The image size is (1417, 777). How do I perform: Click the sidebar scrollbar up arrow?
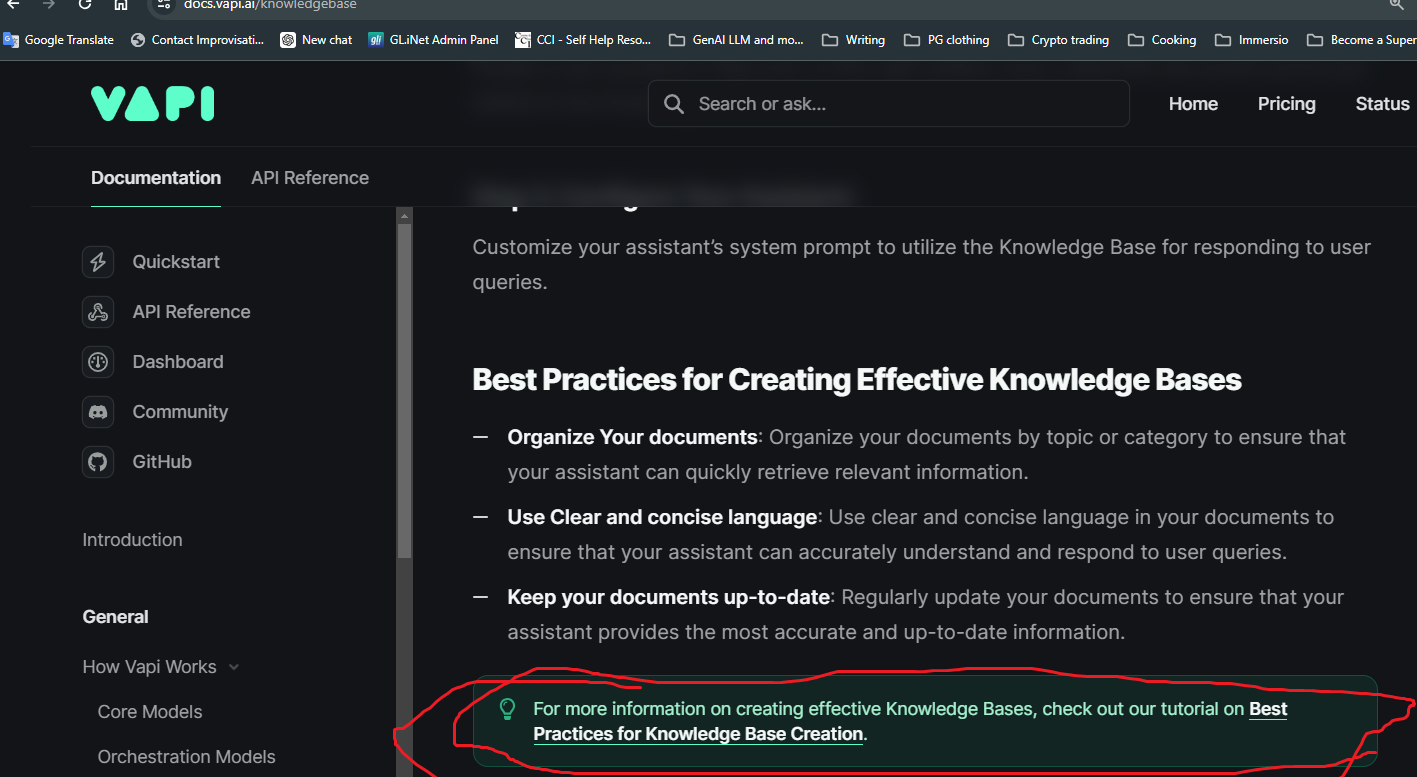coord(404,215)
